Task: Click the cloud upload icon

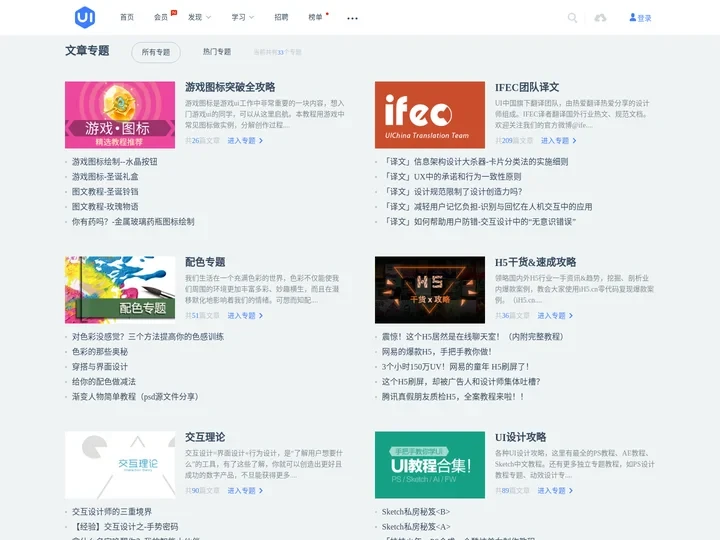Action: pos(600,18)
